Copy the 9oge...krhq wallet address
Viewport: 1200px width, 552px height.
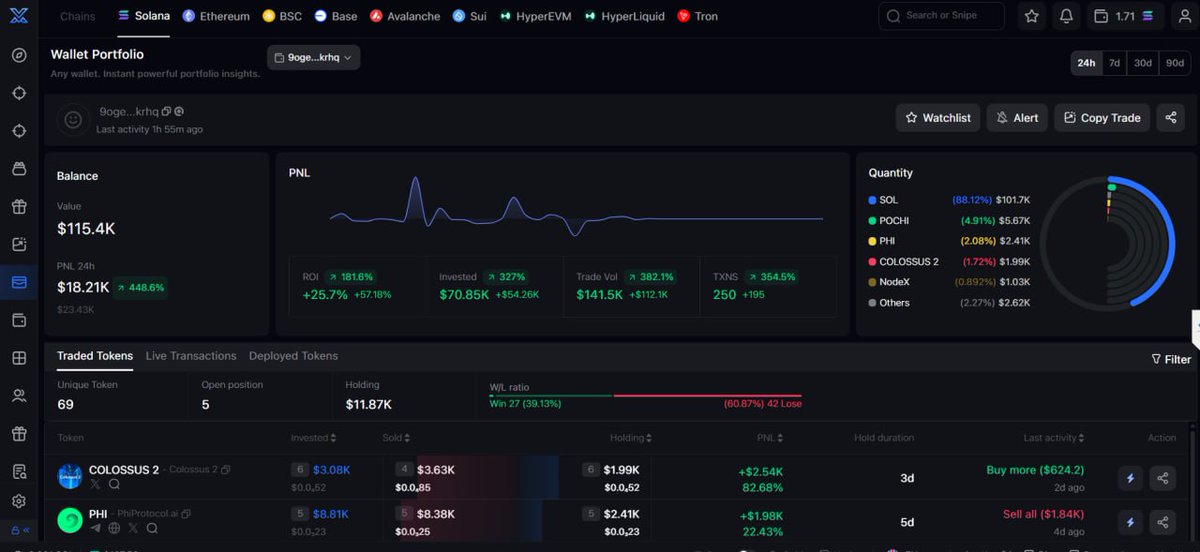coord(166,111)
